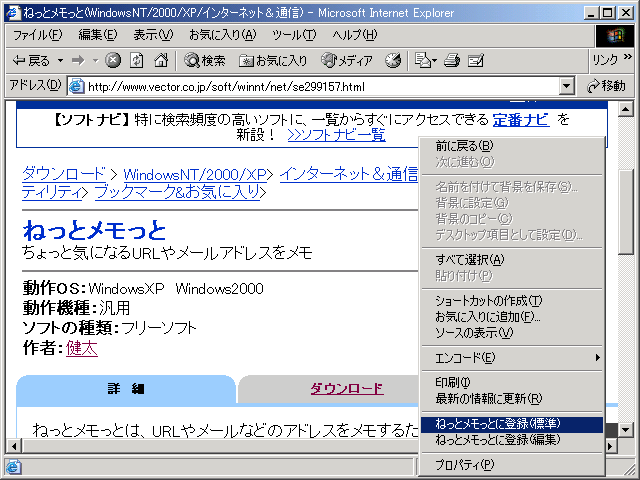The width and height of the screenshot is (640, 480).
Task: Click the text 動作OS: WindowsXP Windows2000
Action: pos(143,289)
